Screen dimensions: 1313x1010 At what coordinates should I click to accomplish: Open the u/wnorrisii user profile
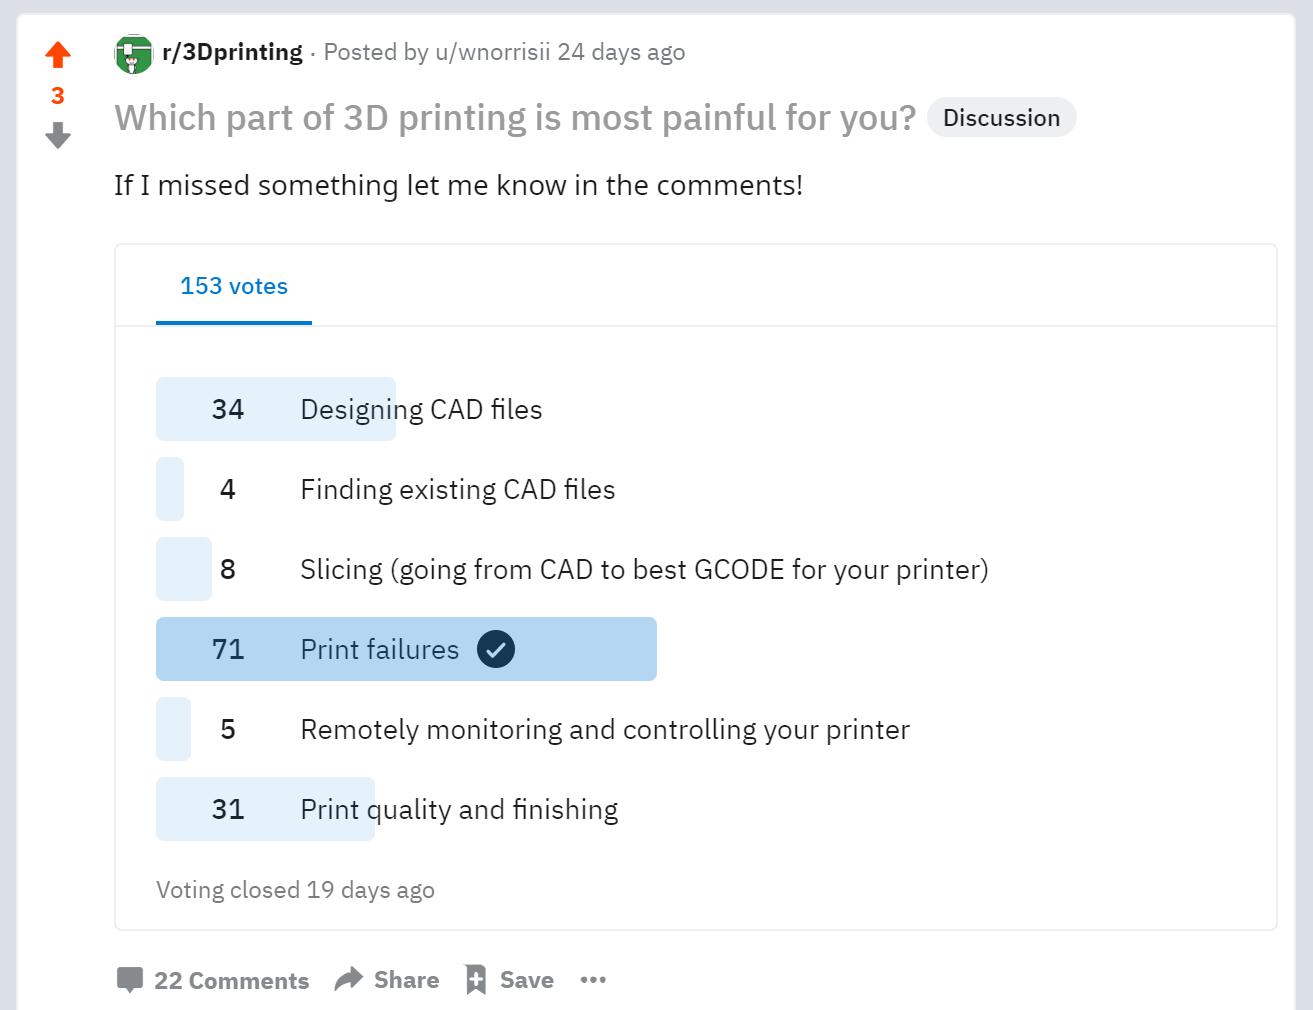point(493,52)
